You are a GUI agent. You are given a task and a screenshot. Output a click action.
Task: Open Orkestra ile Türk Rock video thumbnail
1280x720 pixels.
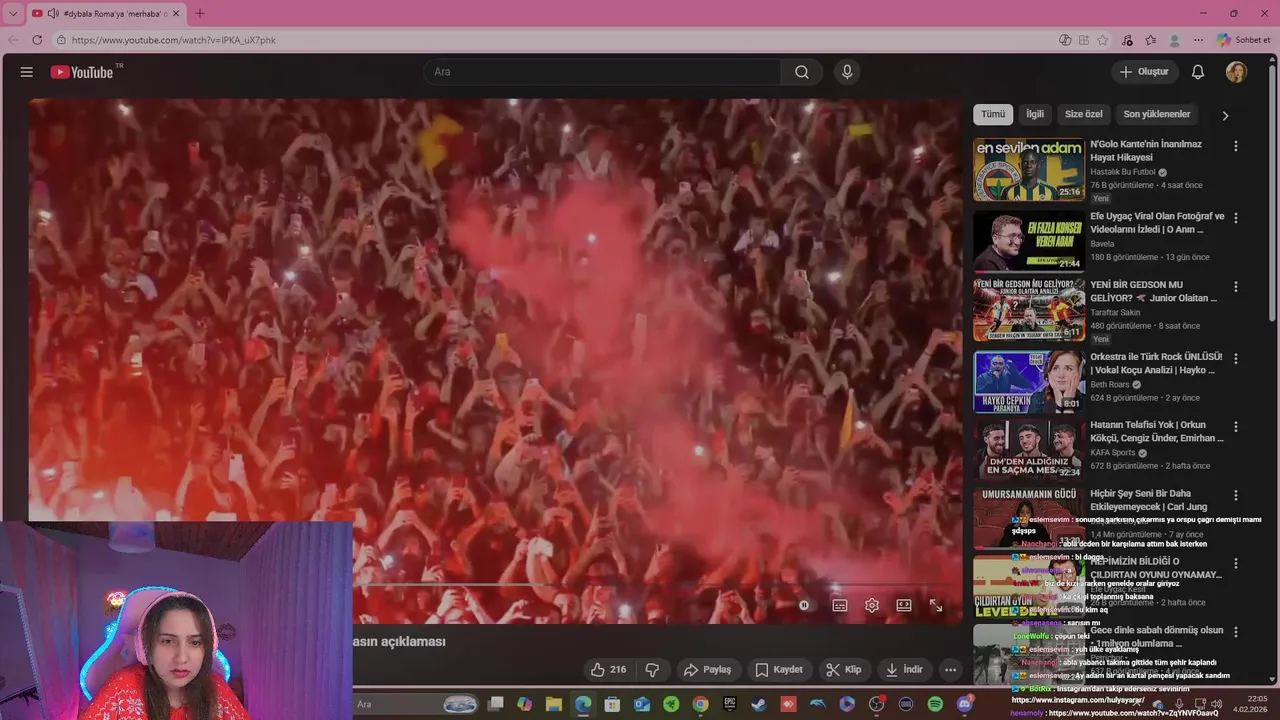point(1029,381)
